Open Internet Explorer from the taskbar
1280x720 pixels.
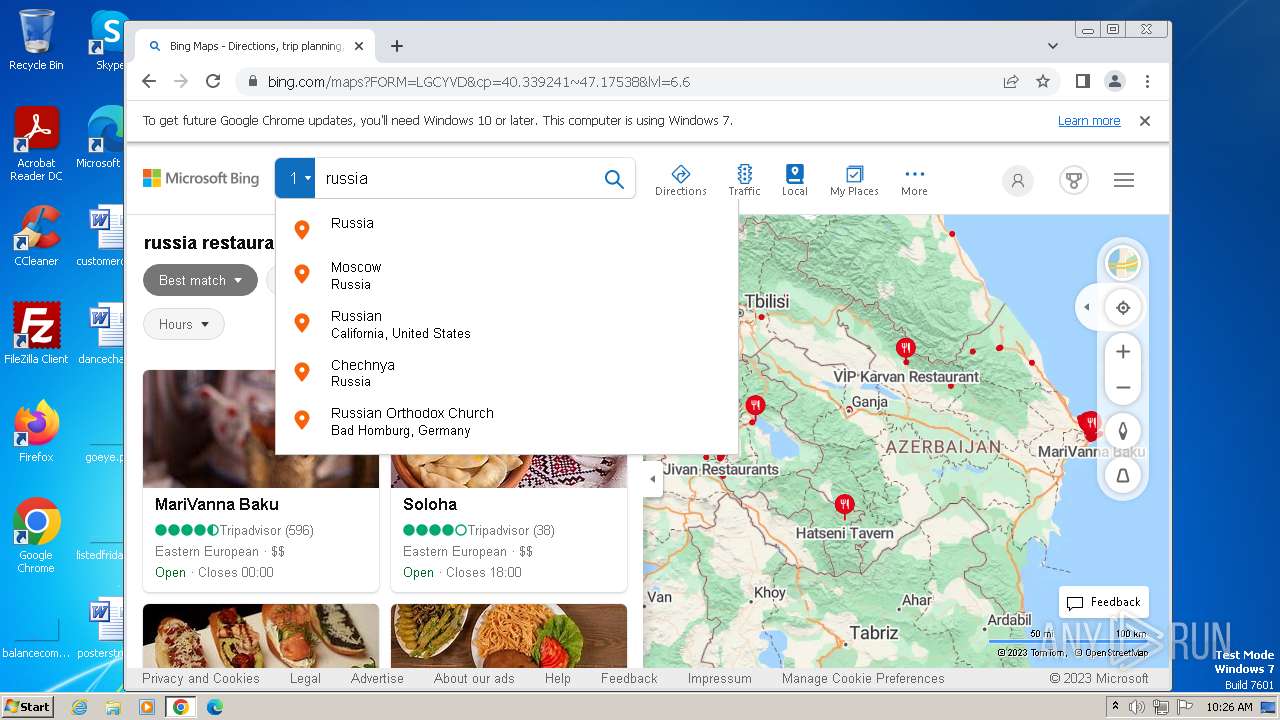80,707
